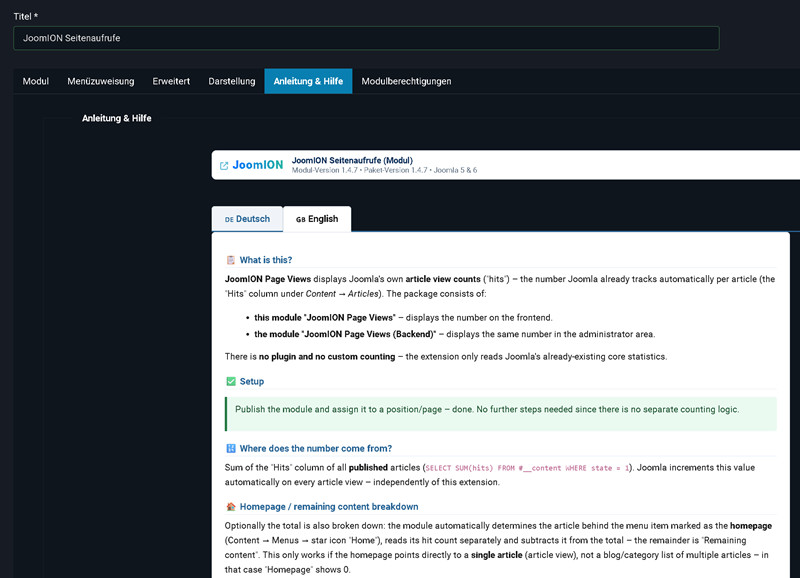Go to the Modulberechtigungen tab

(x=406, y=81)
